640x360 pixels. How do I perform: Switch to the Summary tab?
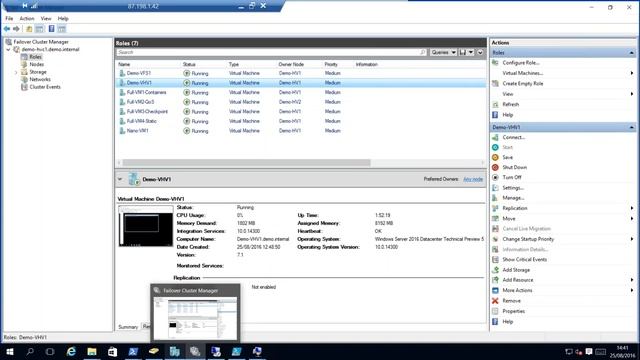pyautogui.click(x=128, y=327)
